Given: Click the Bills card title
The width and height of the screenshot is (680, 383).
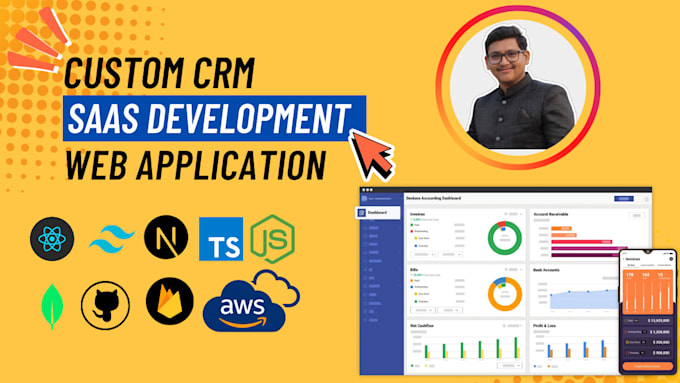Looking at the screenshot, I should [414, 270].
